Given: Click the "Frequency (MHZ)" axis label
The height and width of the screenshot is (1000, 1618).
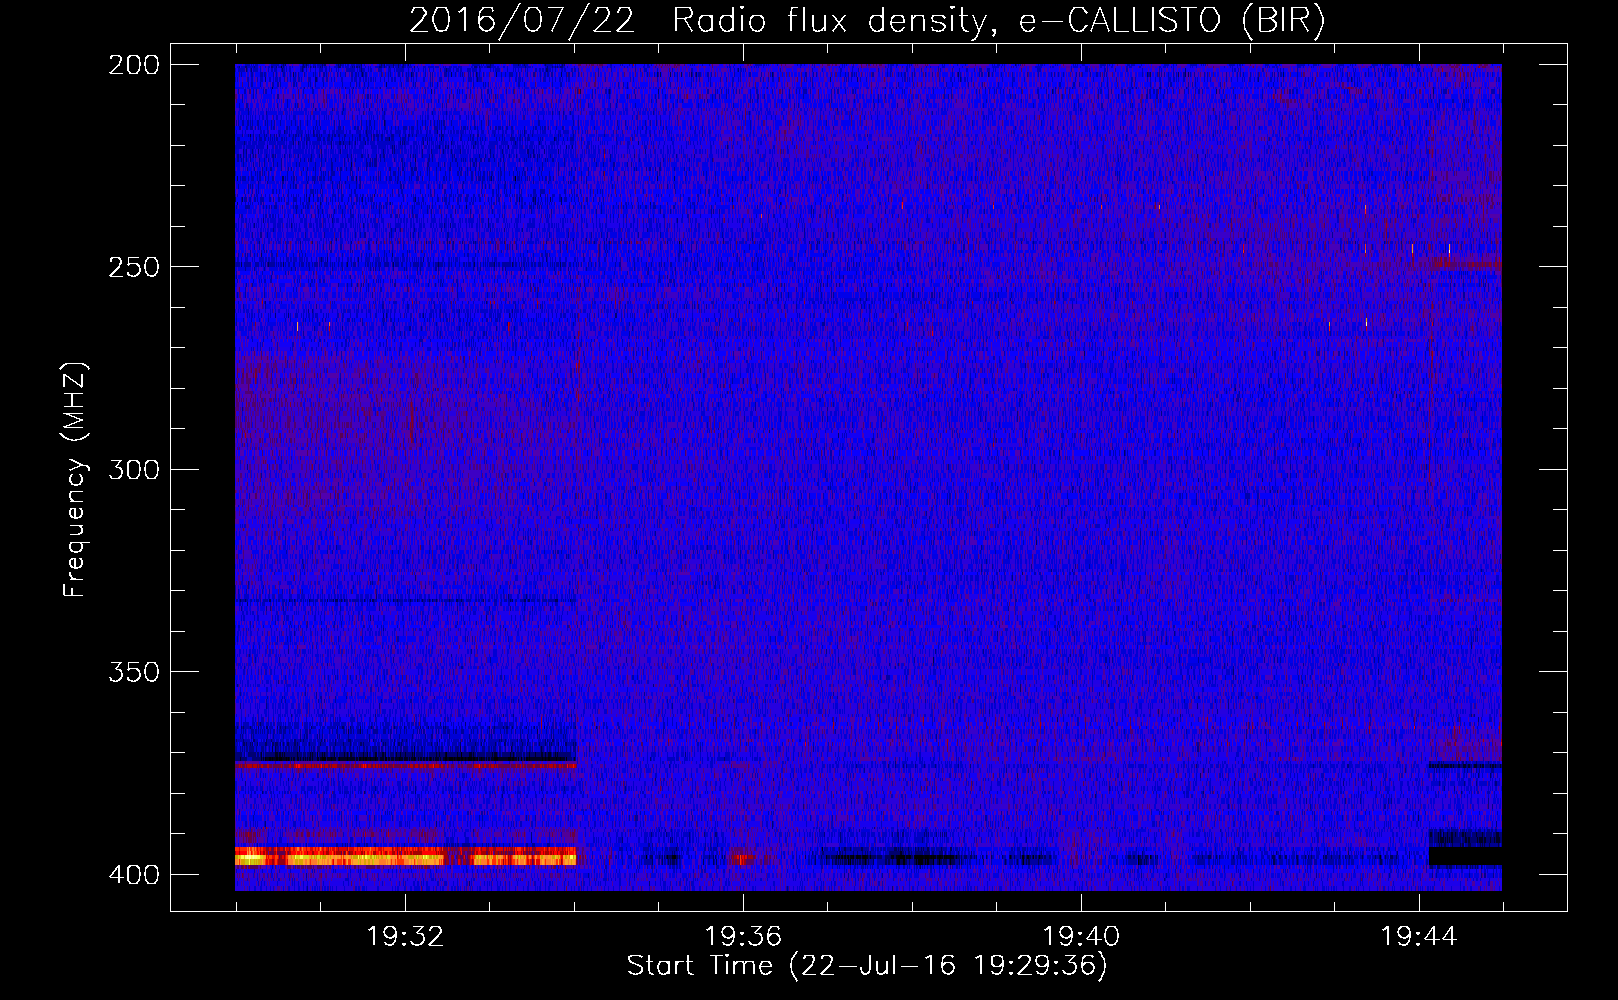Looking at the screenshot, I should (75, 480).
